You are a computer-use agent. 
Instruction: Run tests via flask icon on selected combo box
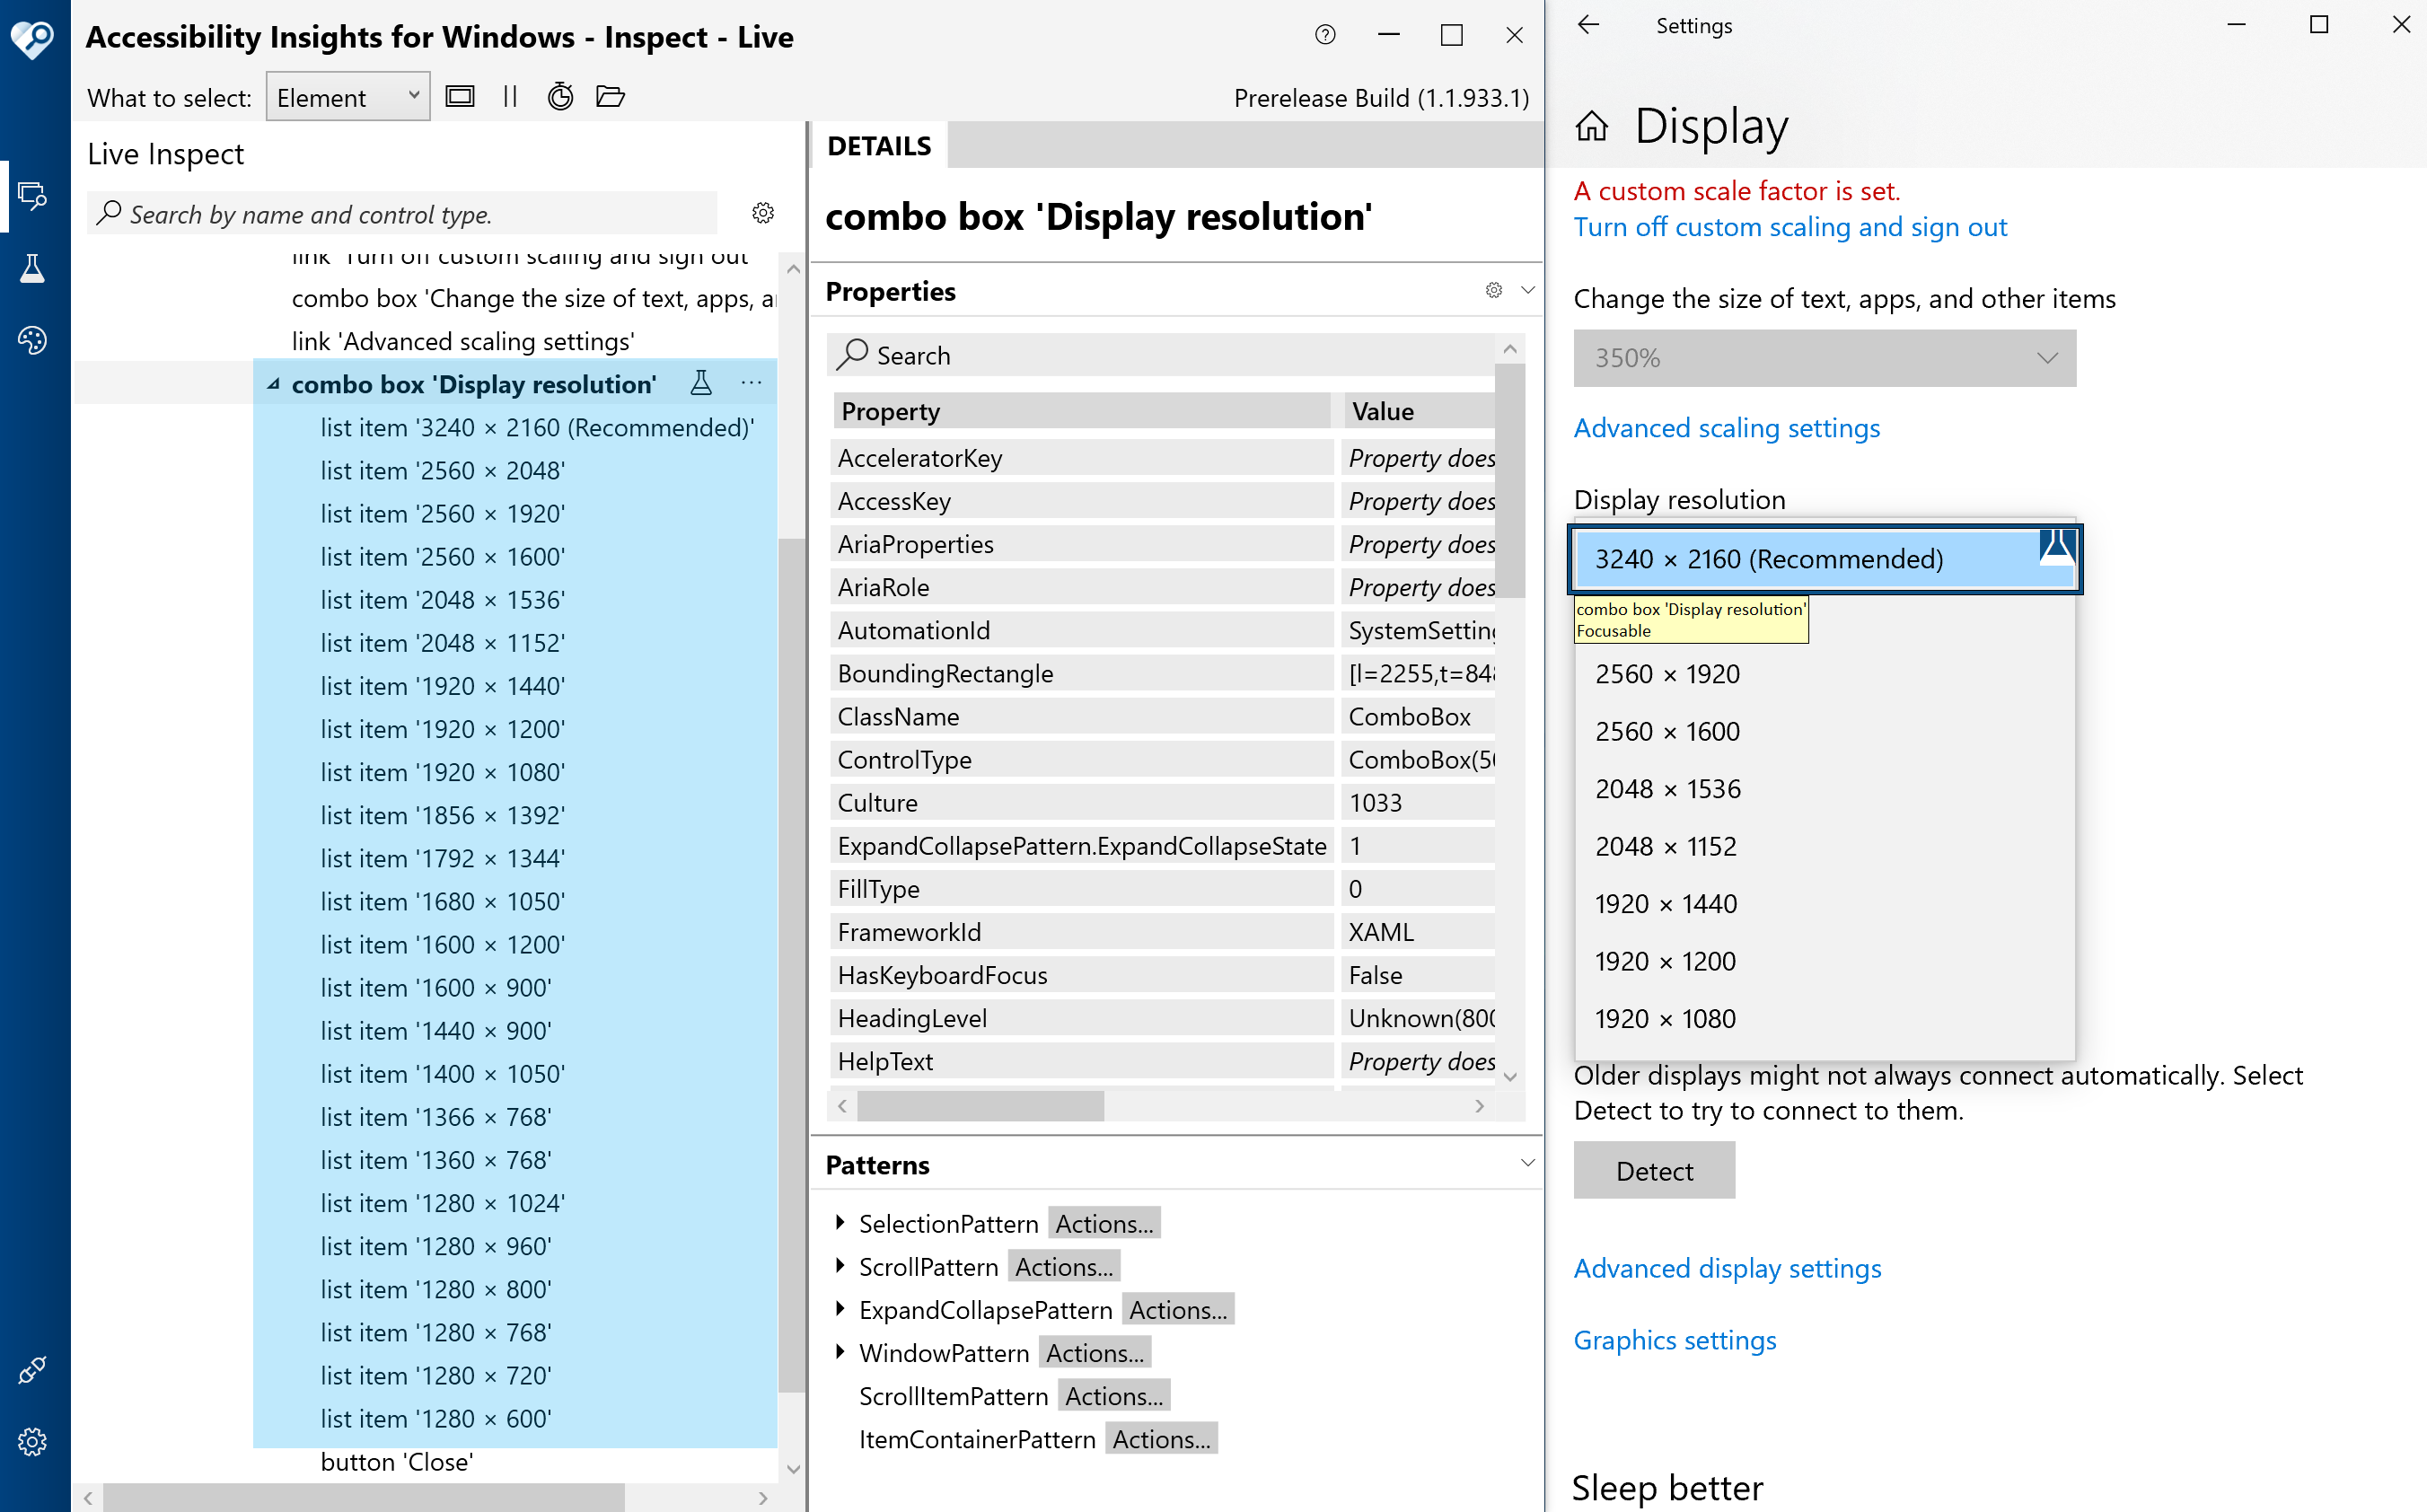(x=701, y=383)
